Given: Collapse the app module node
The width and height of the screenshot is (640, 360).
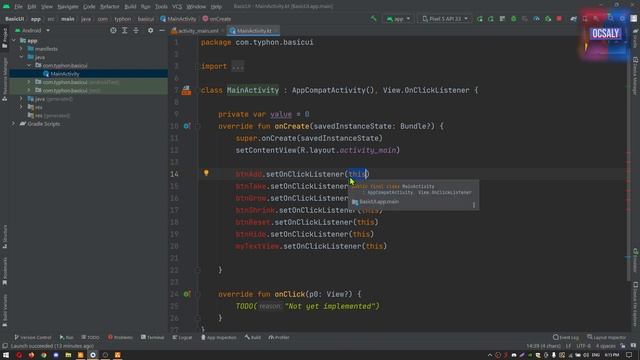Looking at the screenshot, I should pyautogui.click(x=14, y=40).
